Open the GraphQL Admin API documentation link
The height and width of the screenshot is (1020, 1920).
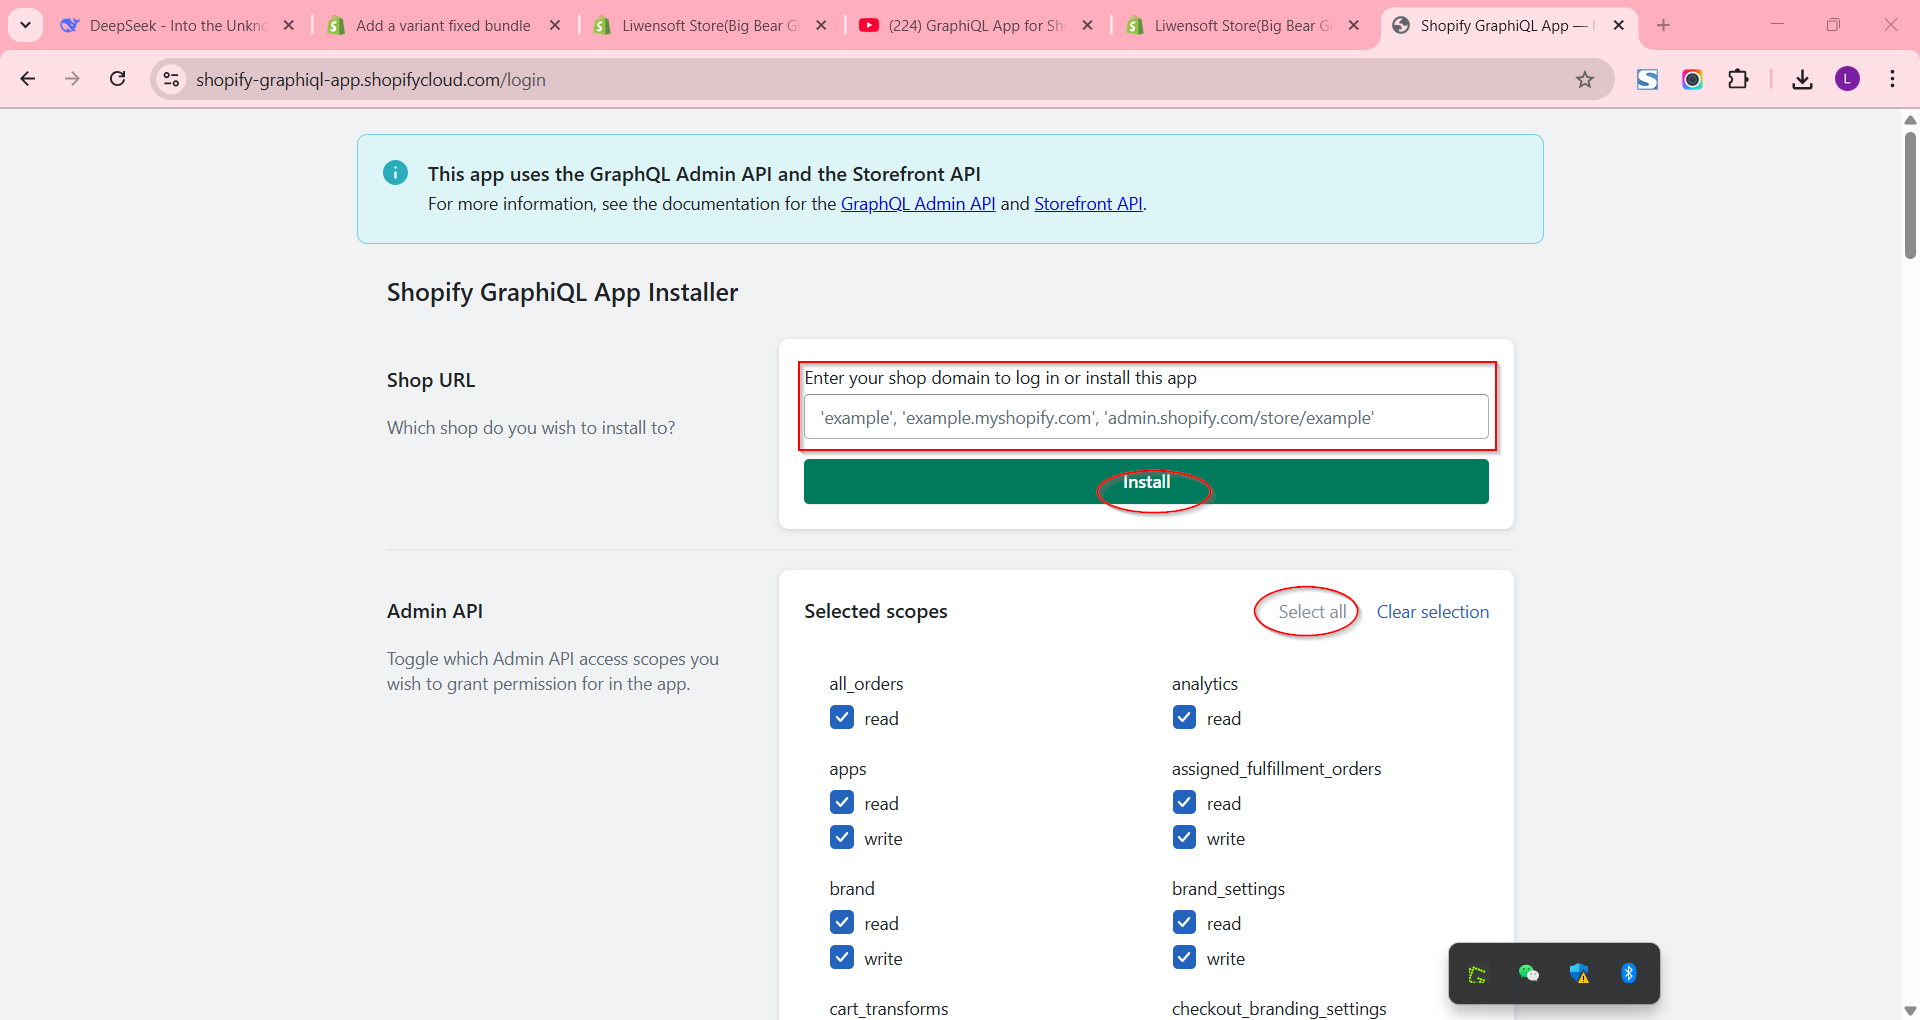pos(918,204)
